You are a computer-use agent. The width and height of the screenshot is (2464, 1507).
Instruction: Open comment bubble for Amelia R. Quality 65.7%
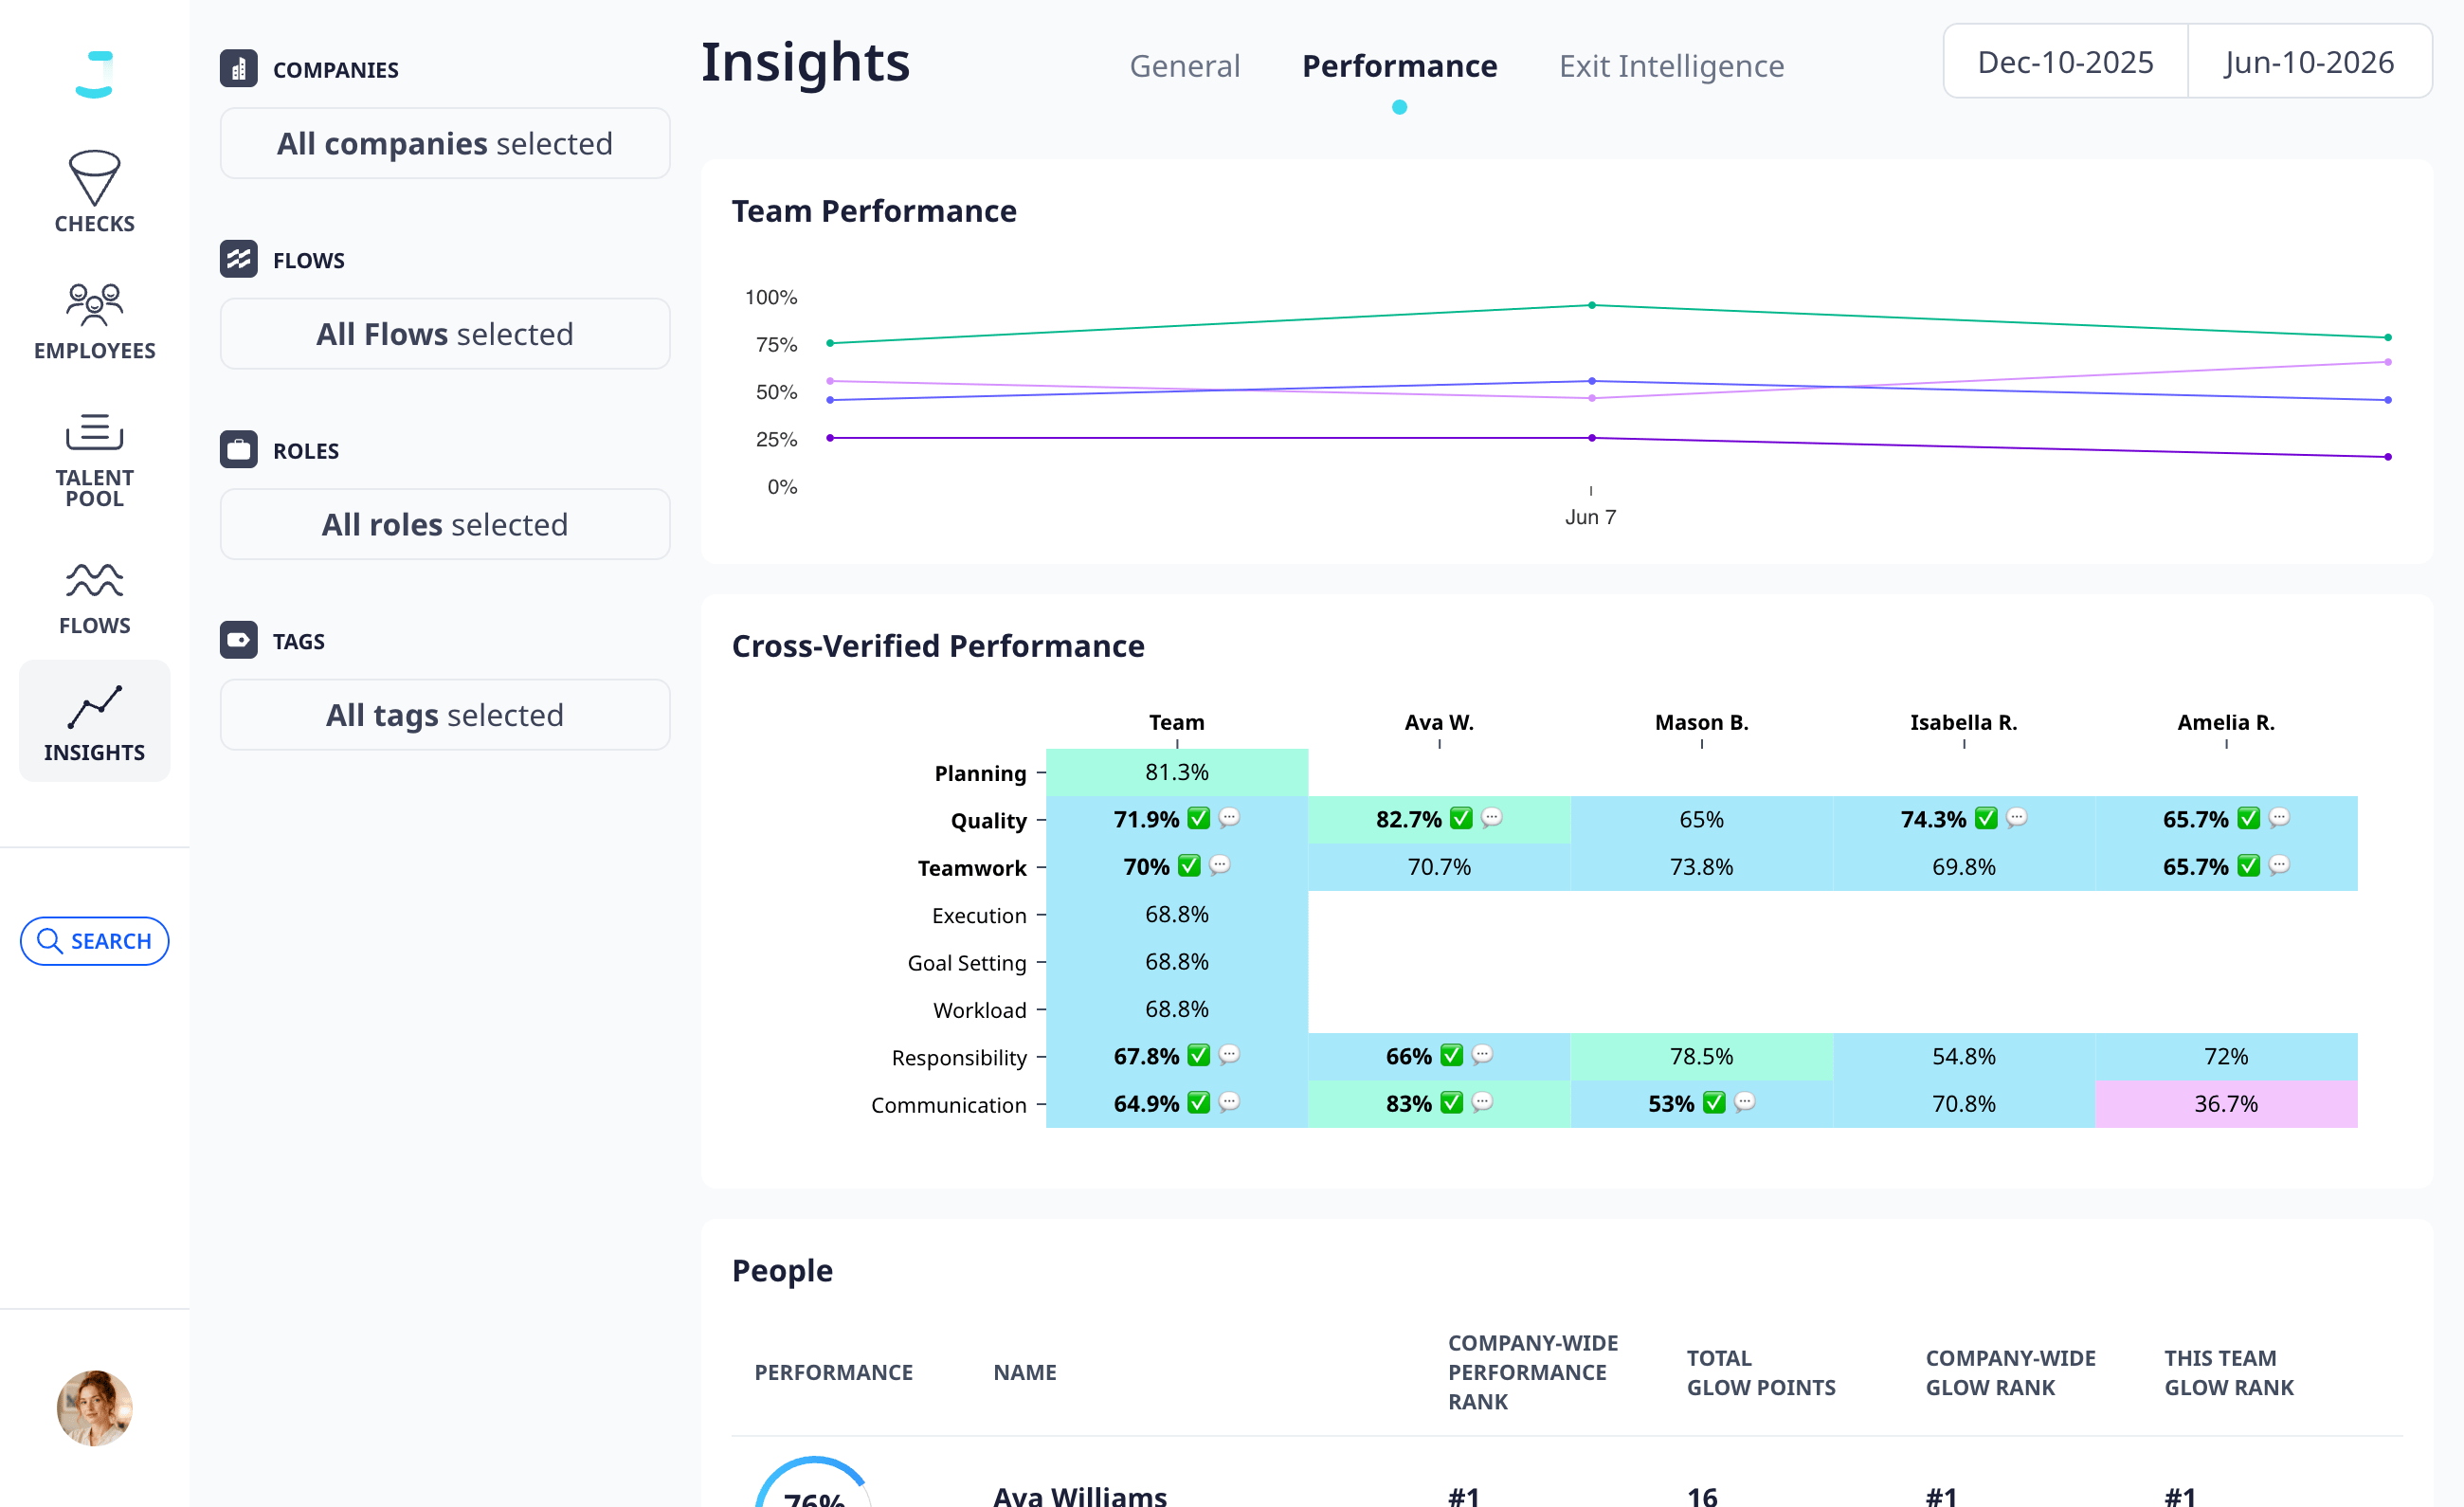coord(2279,818)
